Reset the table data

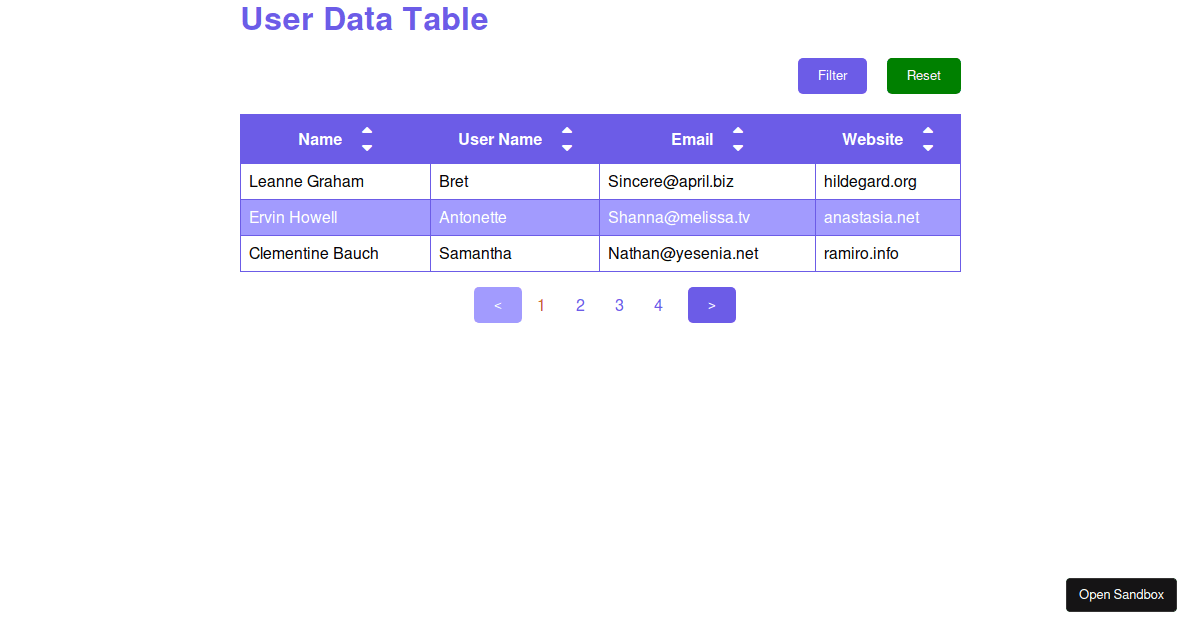click(x=923, y=75)
